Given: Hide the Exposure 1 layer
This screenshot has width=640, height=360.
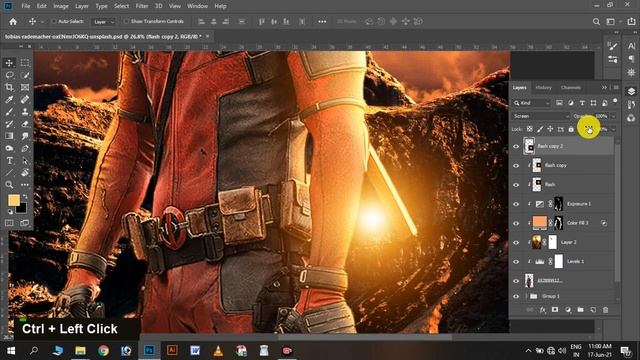Looking at the screenshot, I should tap(516, 204).
